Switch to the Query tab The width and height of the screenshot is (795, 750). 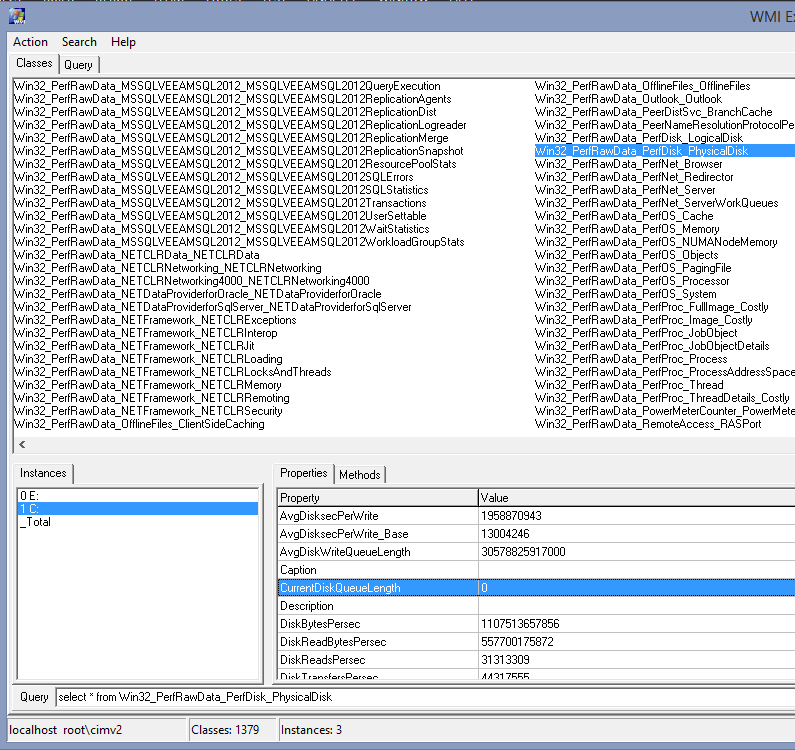tap(78, 65)
